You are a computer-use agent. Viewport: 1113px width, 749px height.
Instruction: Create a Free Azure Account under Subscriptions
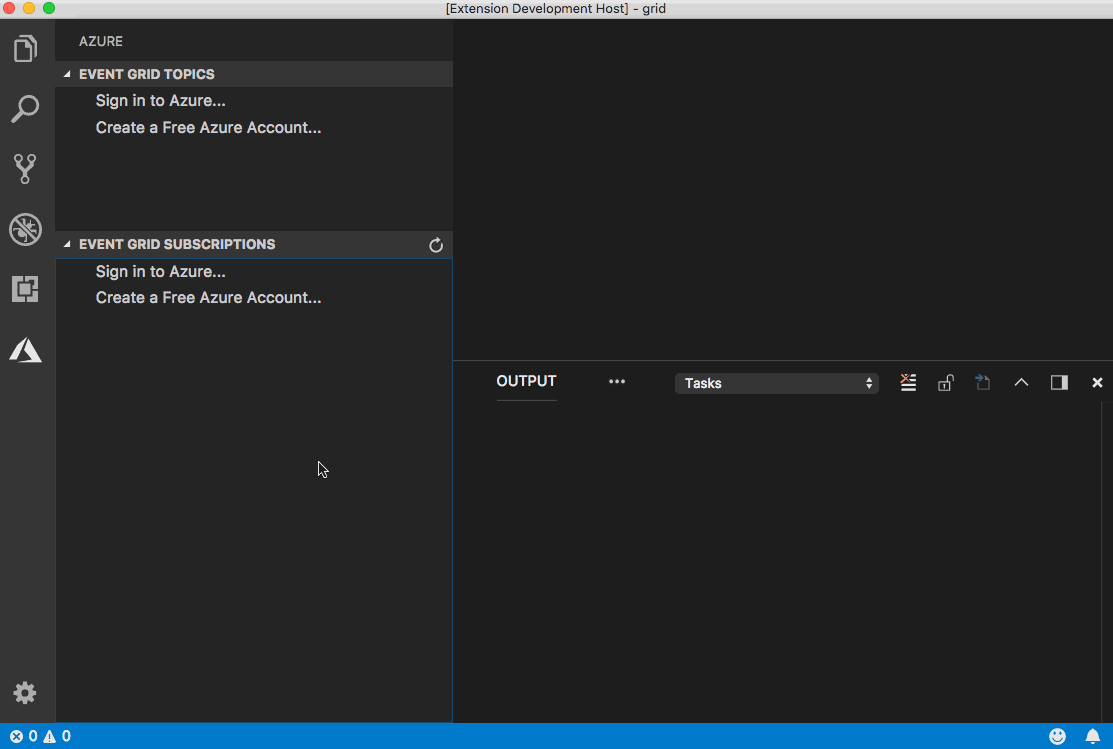209,297
